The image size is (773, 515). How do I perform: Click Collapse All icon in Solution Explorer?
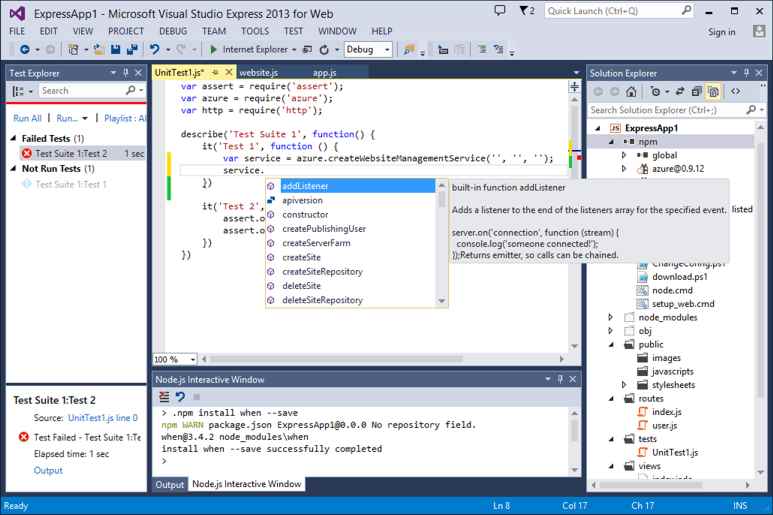pos(696,92)
